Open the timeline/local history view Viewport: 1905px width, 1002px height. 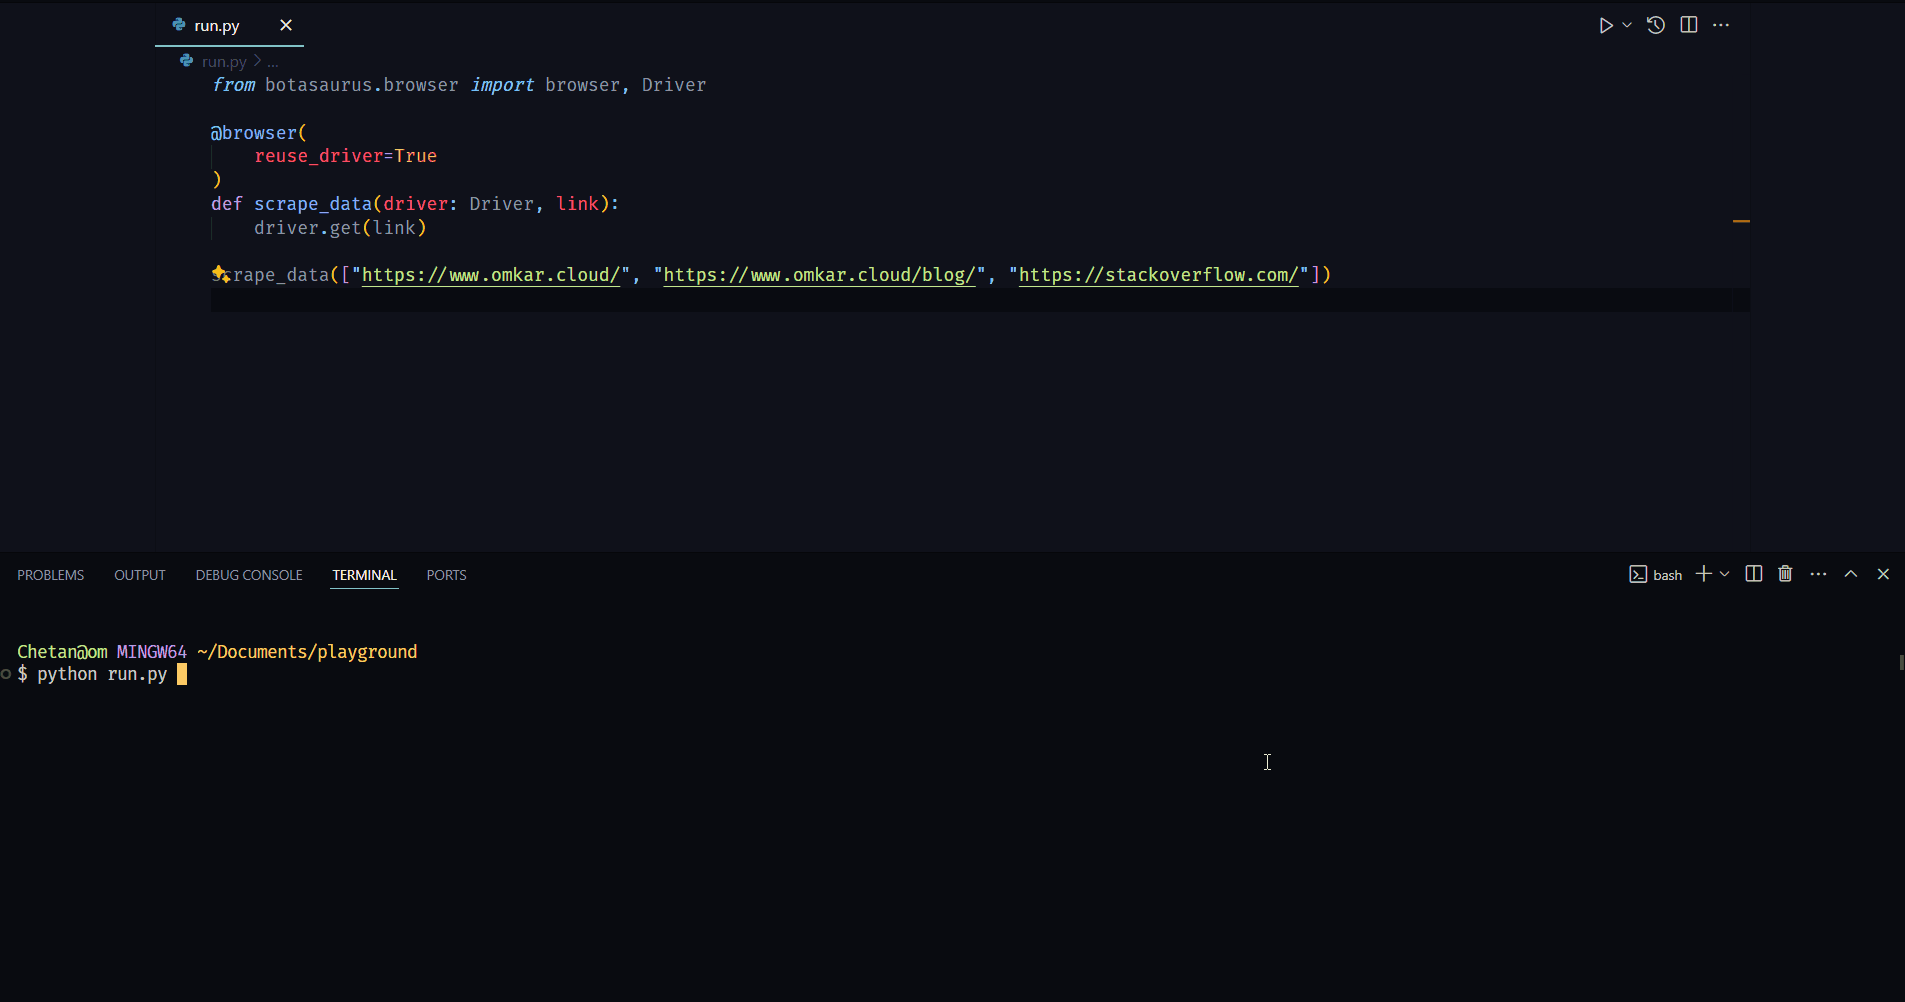(x=1656, y=24)
